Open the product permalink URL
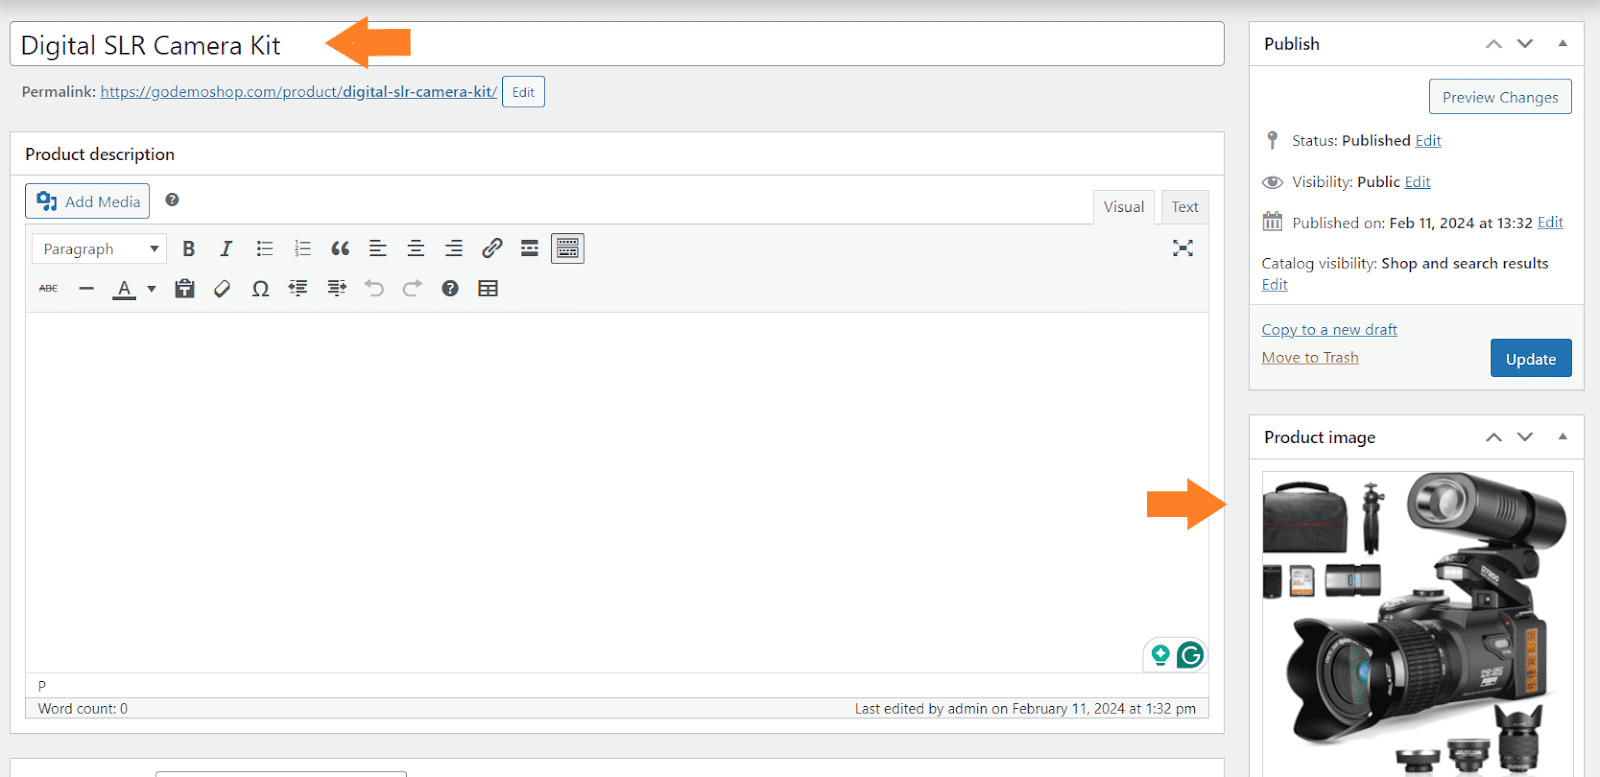 pos(298,91)
